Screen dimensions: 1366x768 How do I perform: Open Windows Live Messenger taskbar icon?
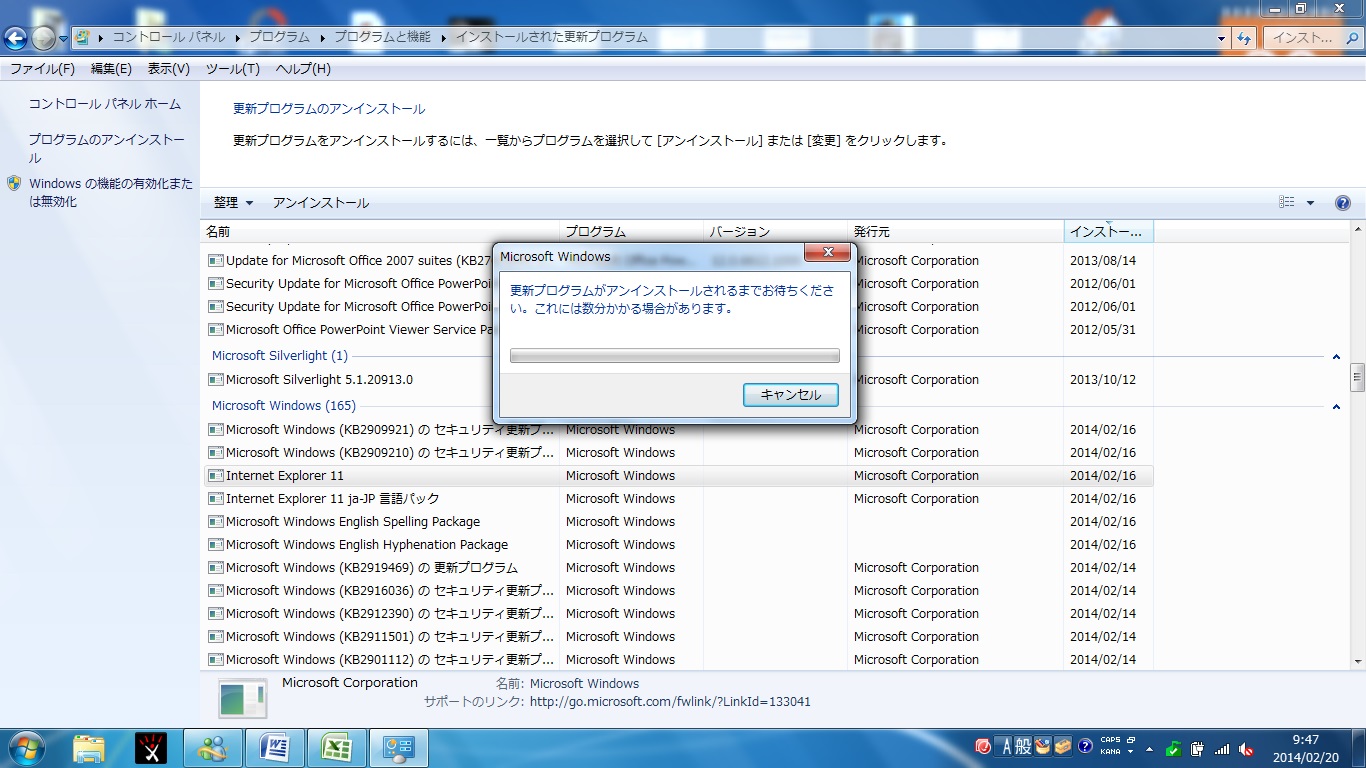click(213, 748)
